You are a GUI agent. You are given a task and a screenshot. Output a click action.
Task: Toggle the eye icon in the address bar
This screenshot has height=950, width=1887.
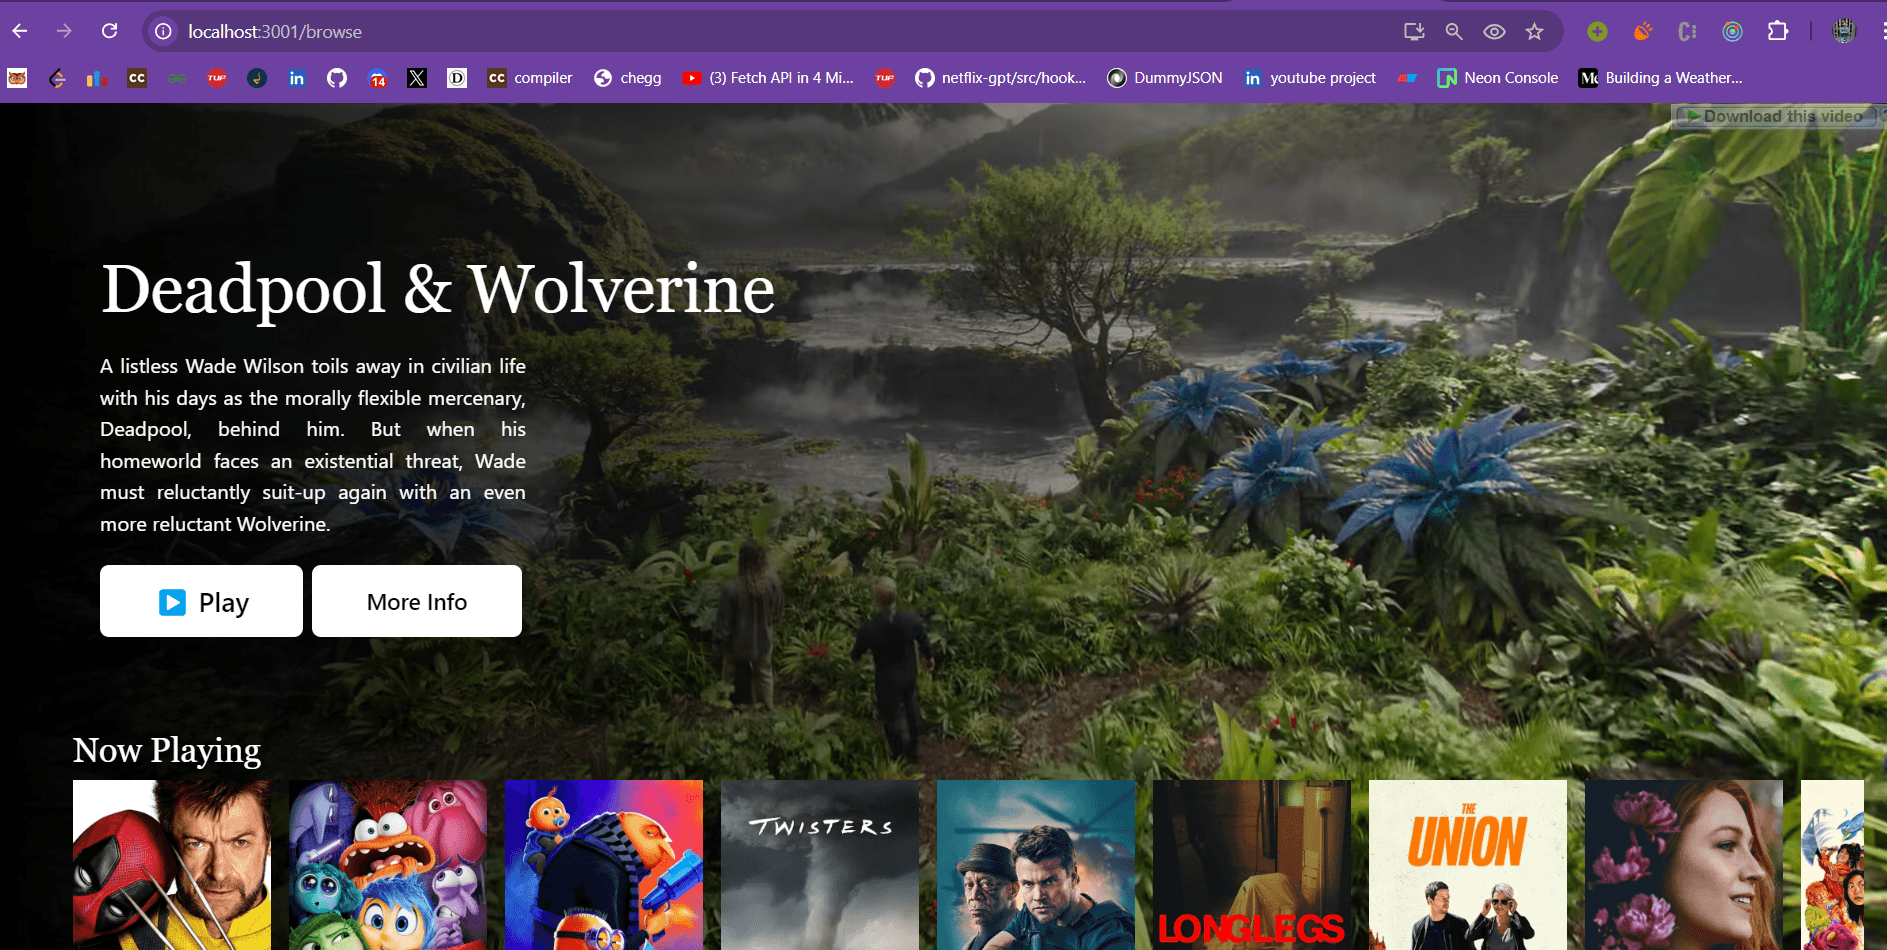1494,32
